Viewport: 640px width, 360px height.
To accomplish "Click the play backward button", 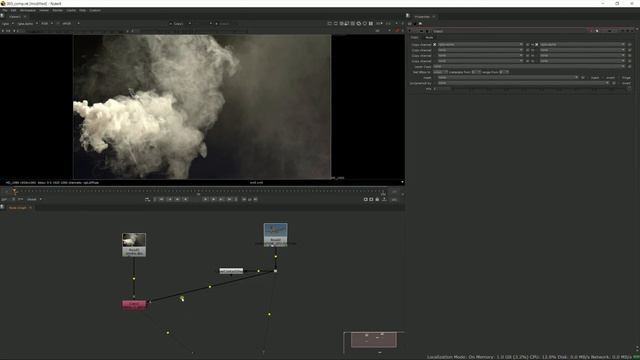I will tap(185, 200).
